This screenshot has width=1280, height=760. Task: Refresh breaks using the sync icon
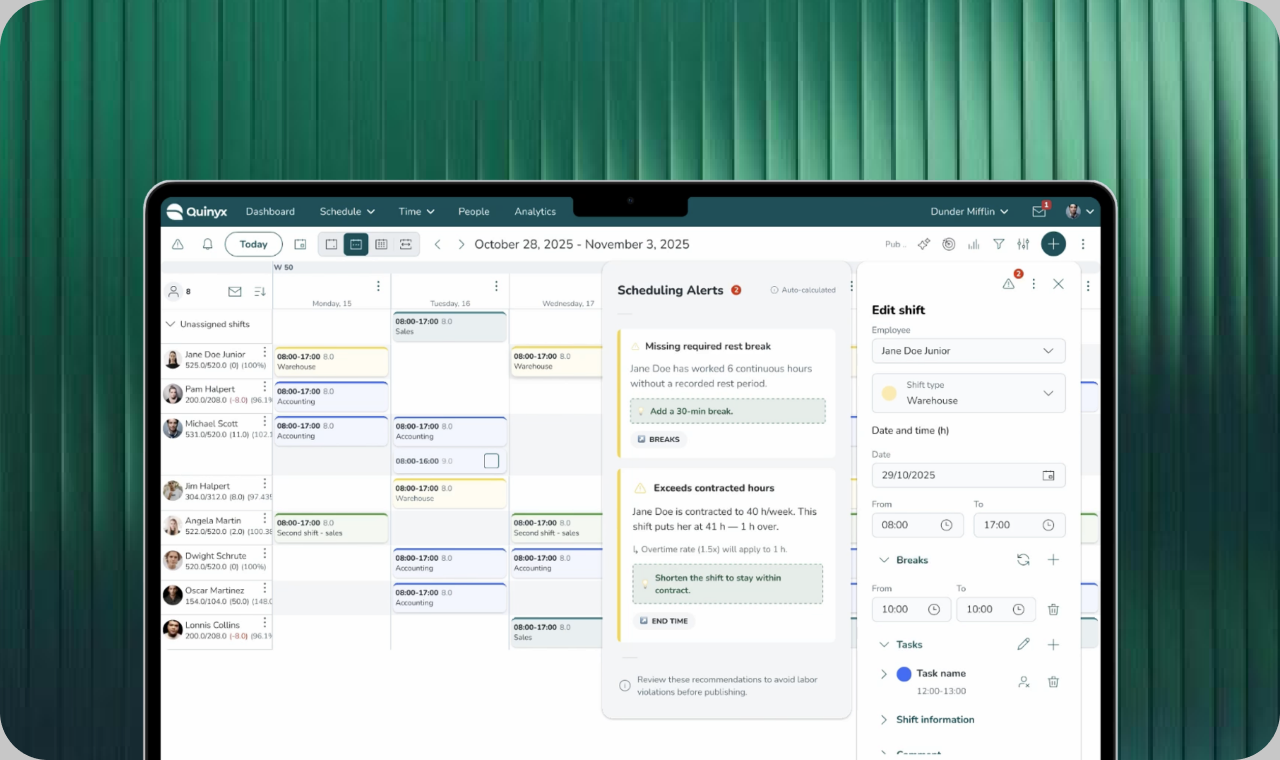point(1023,560)
